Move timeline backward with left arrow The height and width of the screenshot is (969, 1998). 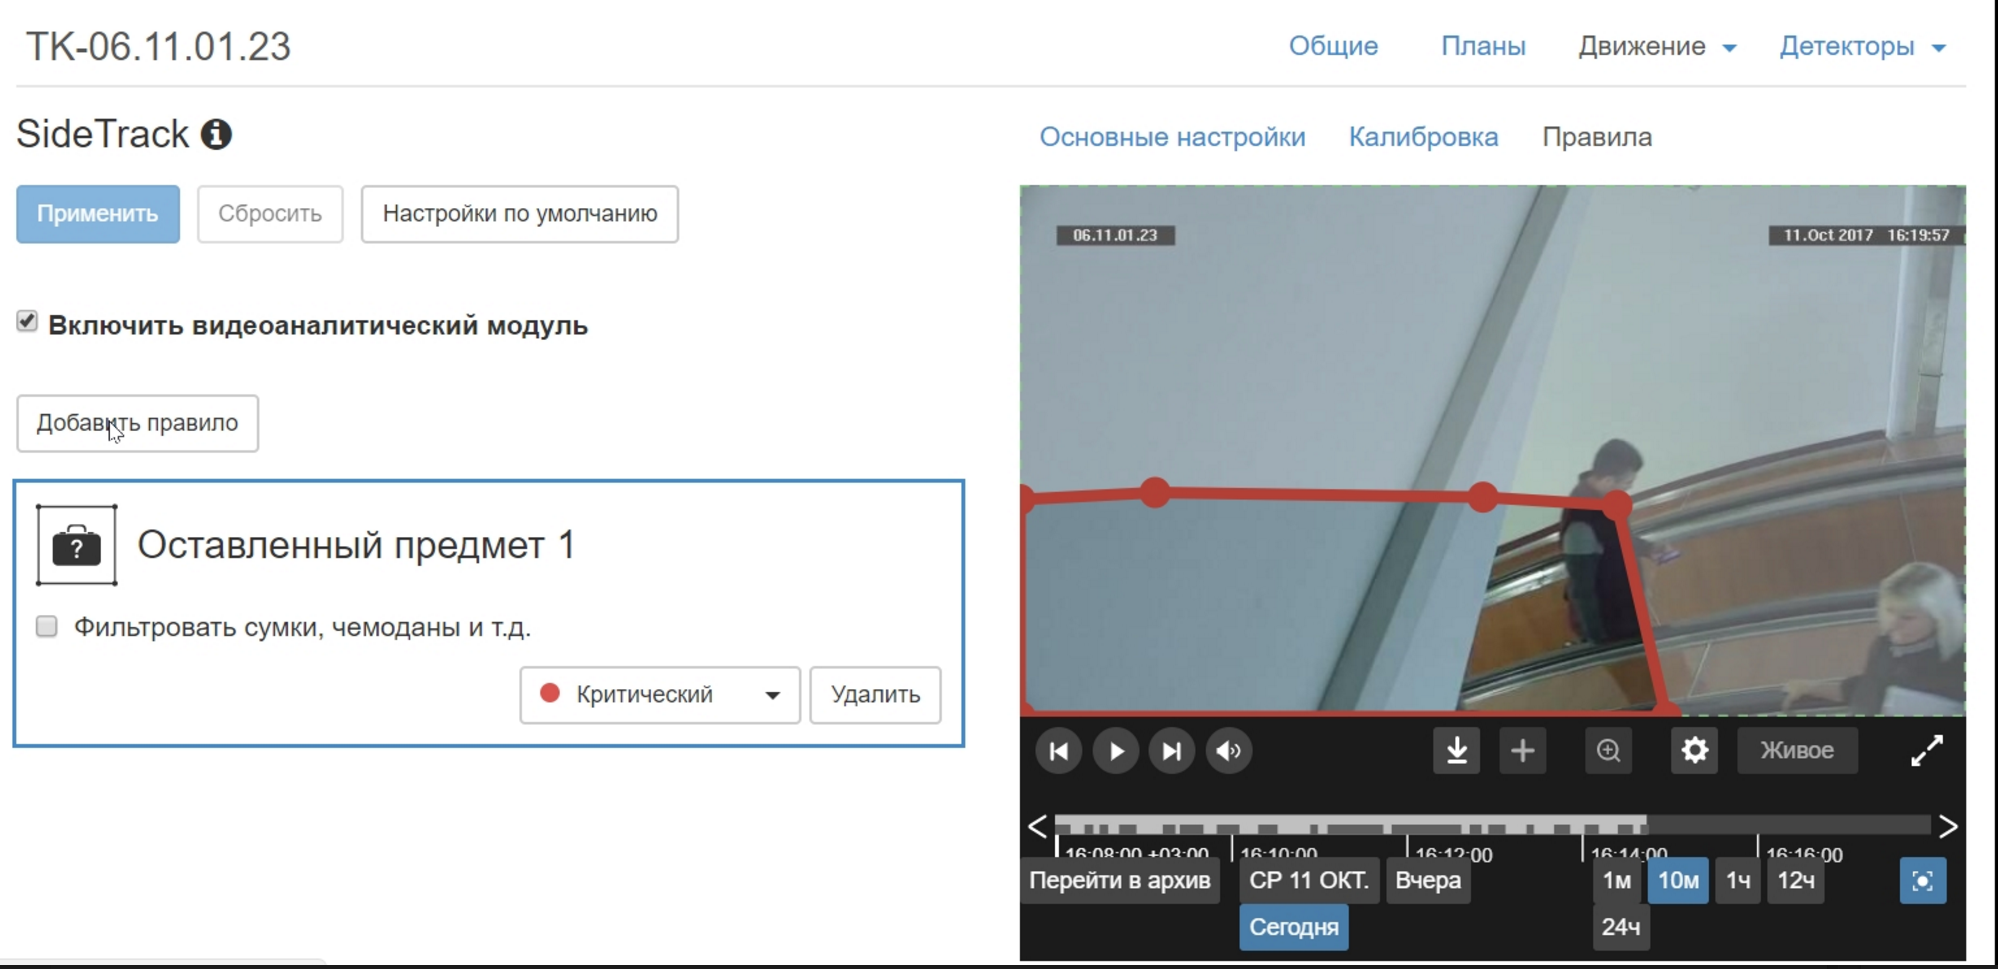[x=1037, y=827]
